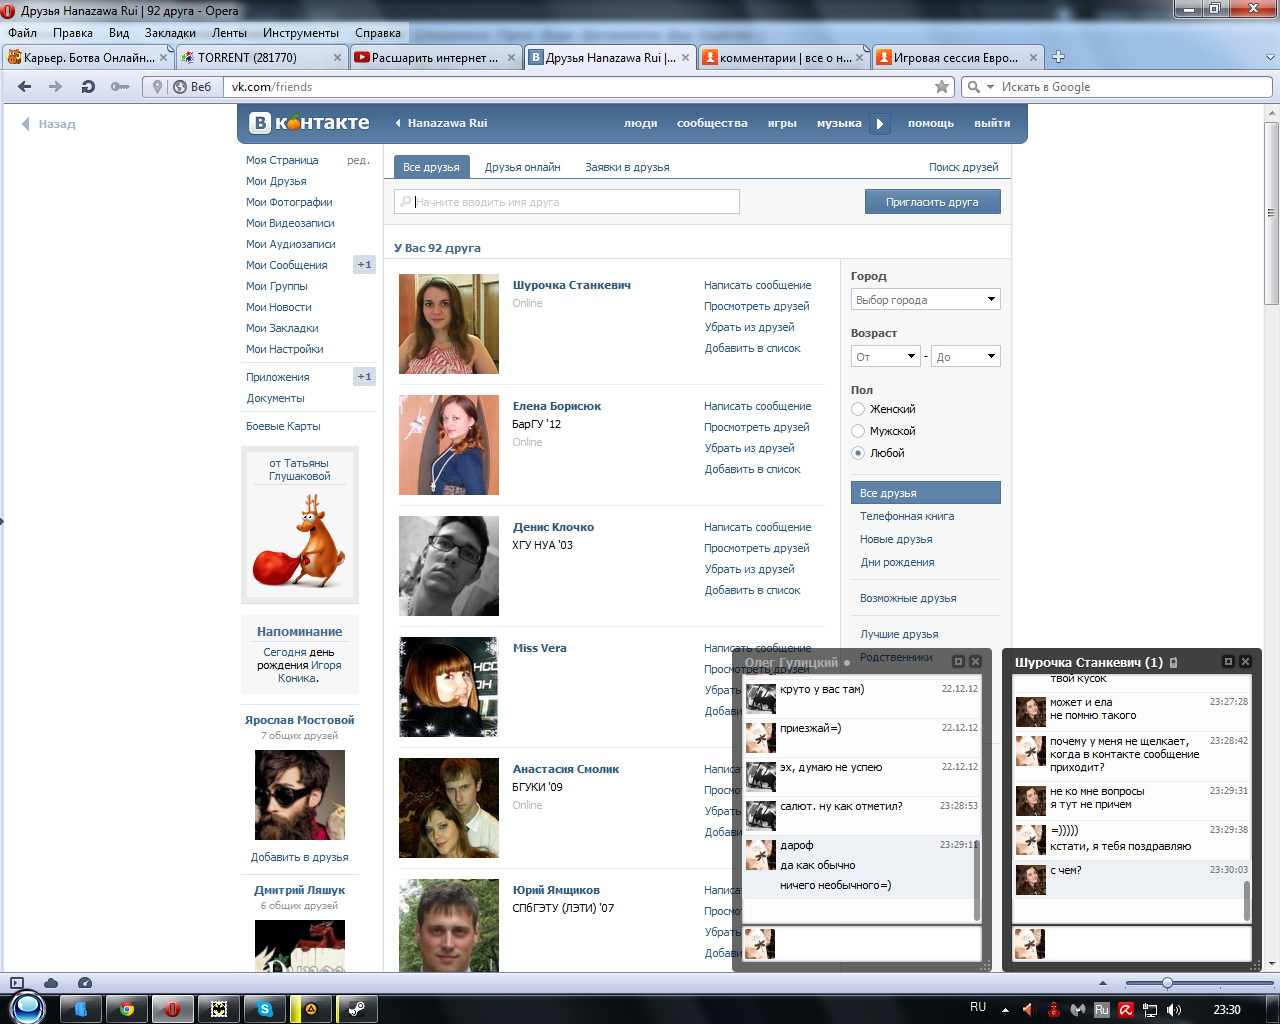Screen dimensions: 1280x1024
Task: Focus the friend name search field
Action: [567, 202]
